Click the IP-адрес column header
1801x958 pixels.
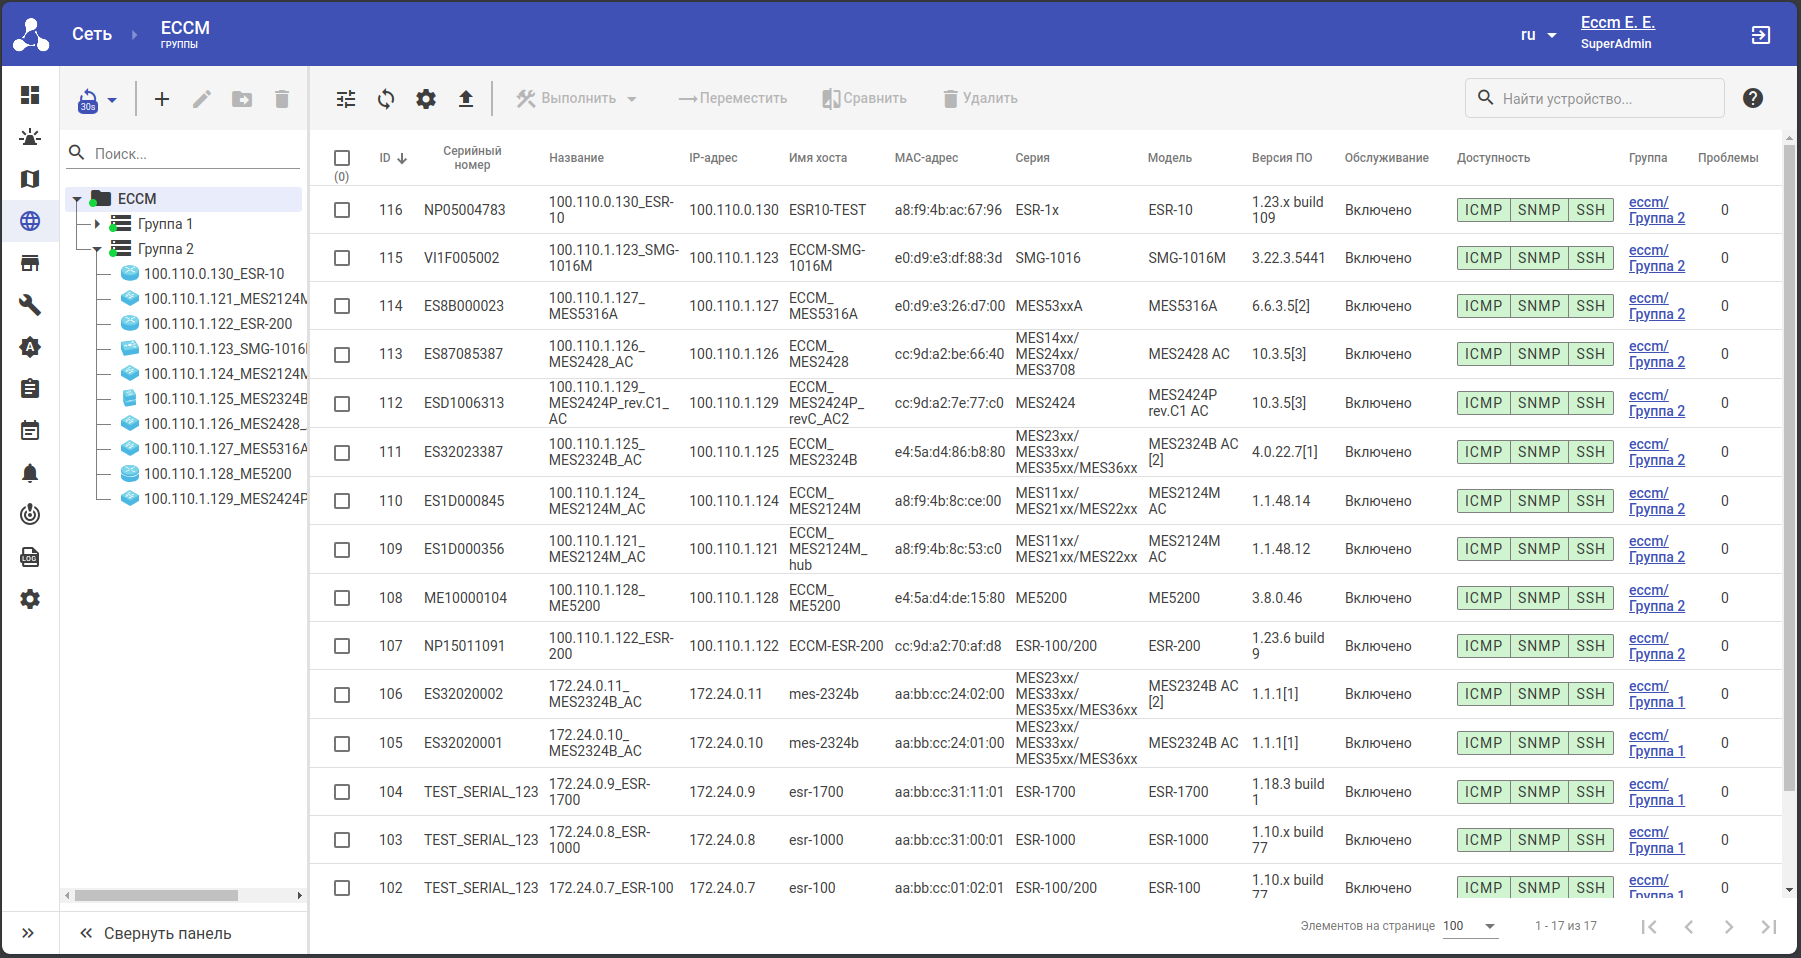(x=713, y=158)
